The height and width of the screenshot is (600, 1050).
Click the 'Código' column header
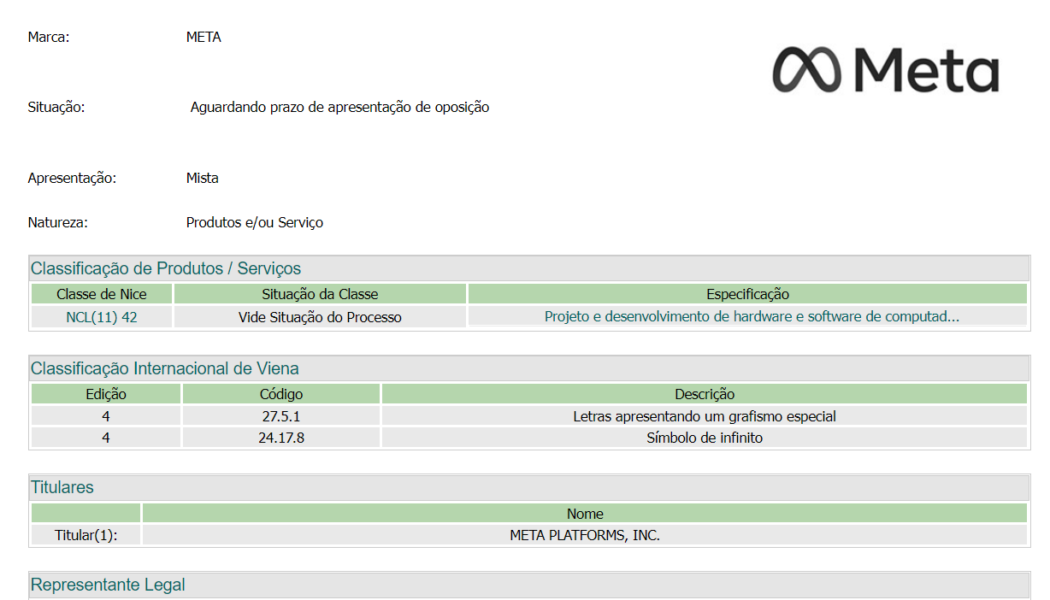[x=281, y=394]
